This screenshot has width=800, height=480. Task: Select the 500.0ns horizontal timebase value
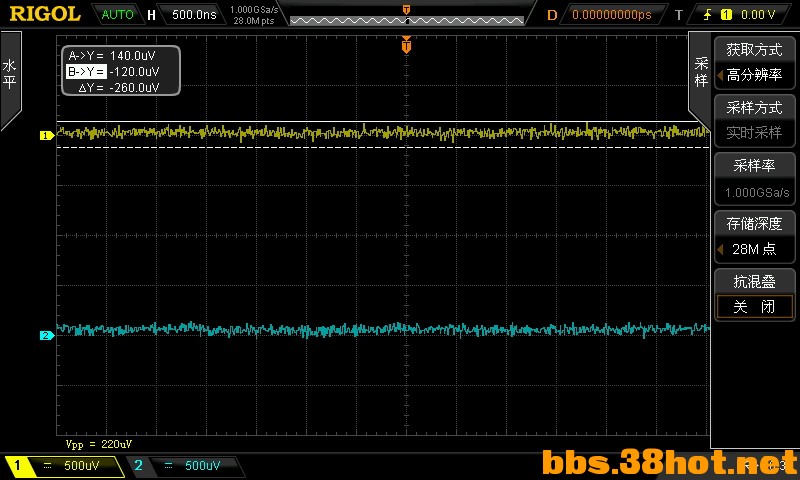pyautogui.click(x=194, y=14)
